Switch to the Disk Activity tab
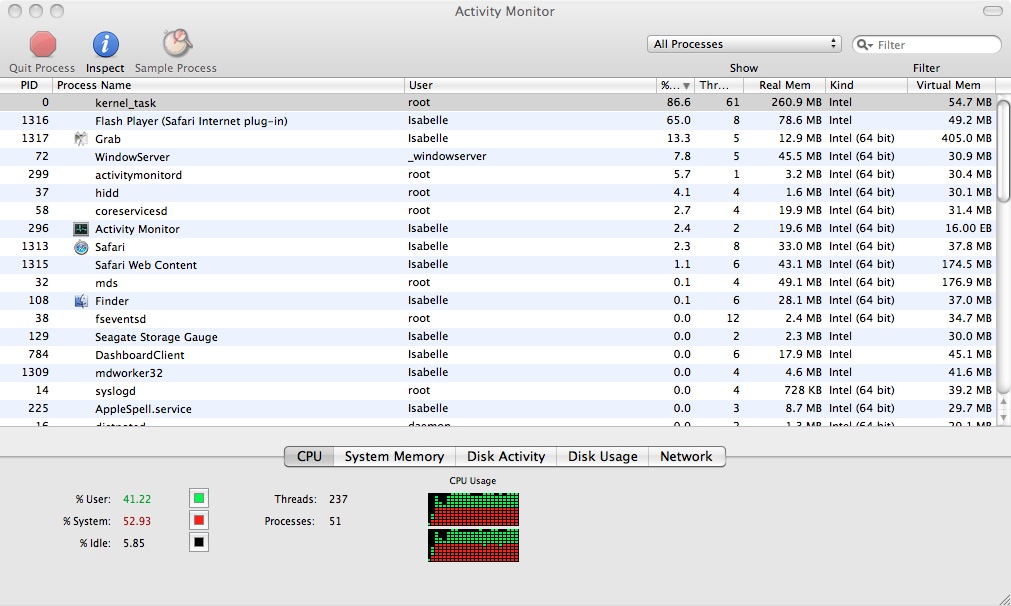 (x=506, y=456)
